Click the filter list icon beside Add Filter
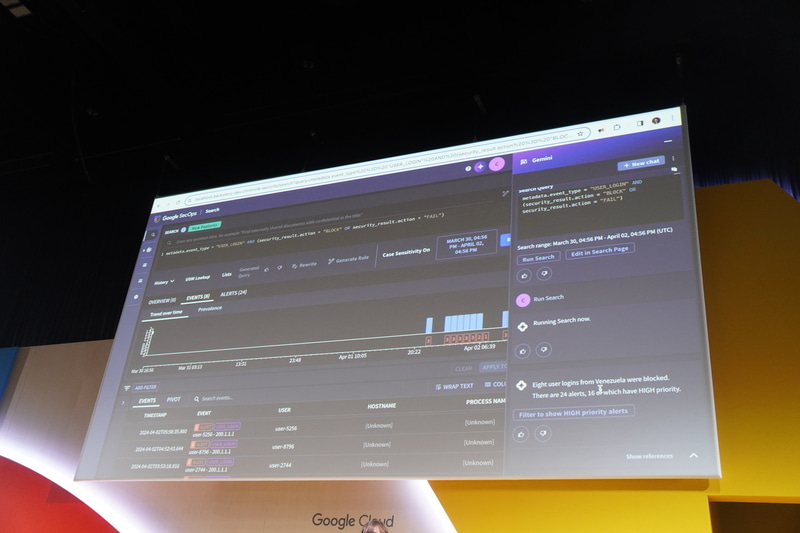Screen dimensions: 800x533 (127, 388)
